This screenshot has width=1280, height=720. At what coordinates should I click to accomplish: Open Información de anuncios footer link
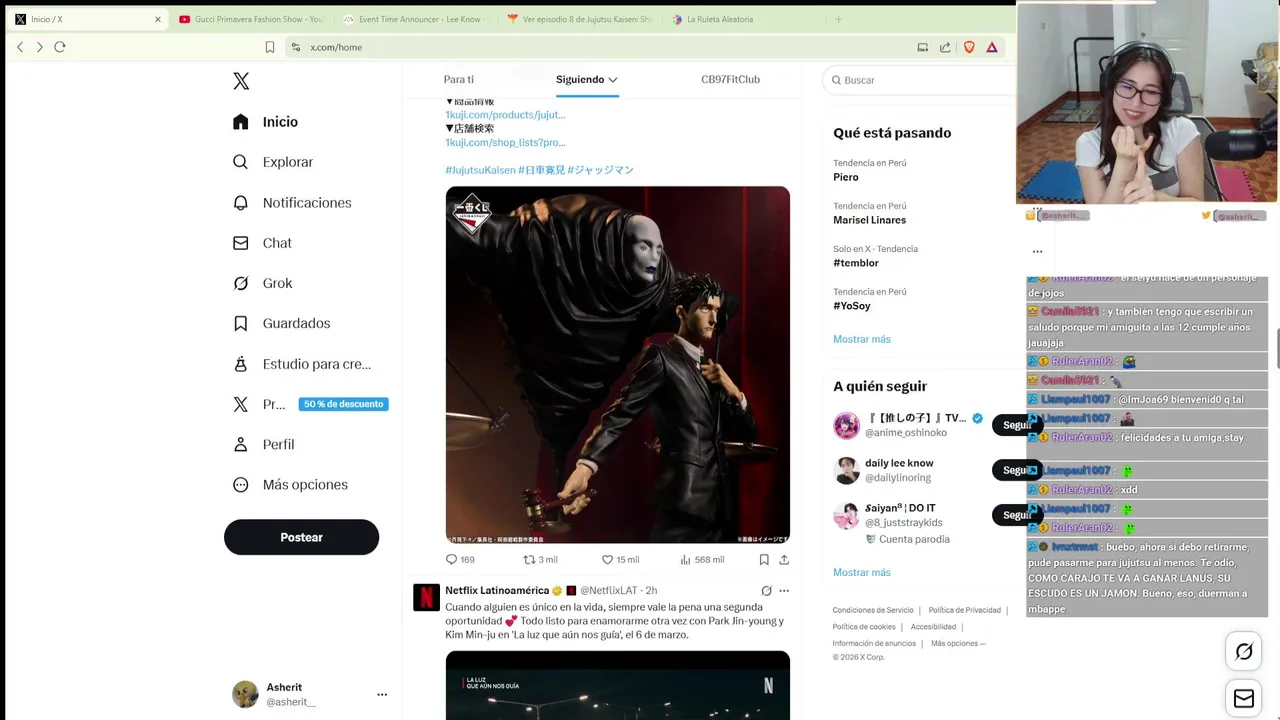[x=874, y=643]
